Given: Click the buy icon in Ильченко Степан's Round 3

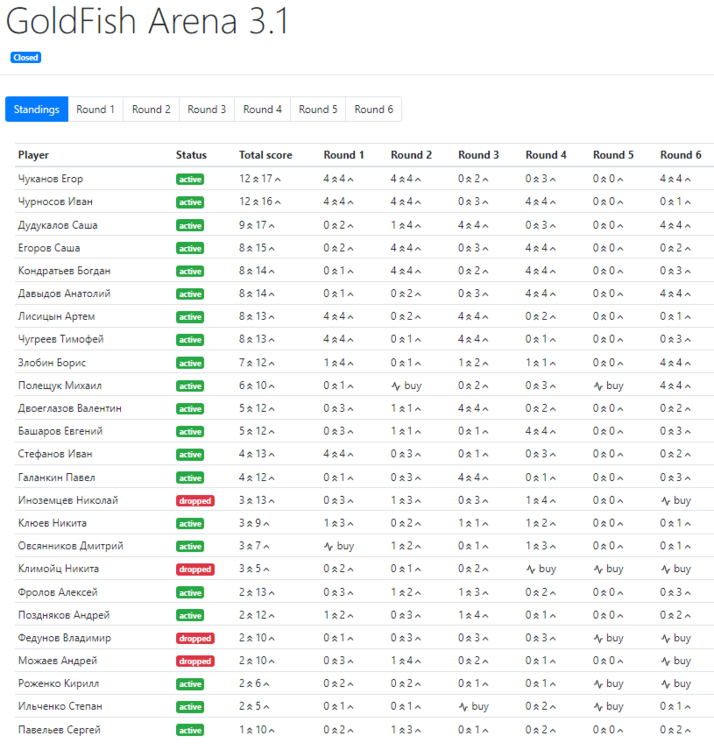Looking at the screenshot, I should (463, 707).
